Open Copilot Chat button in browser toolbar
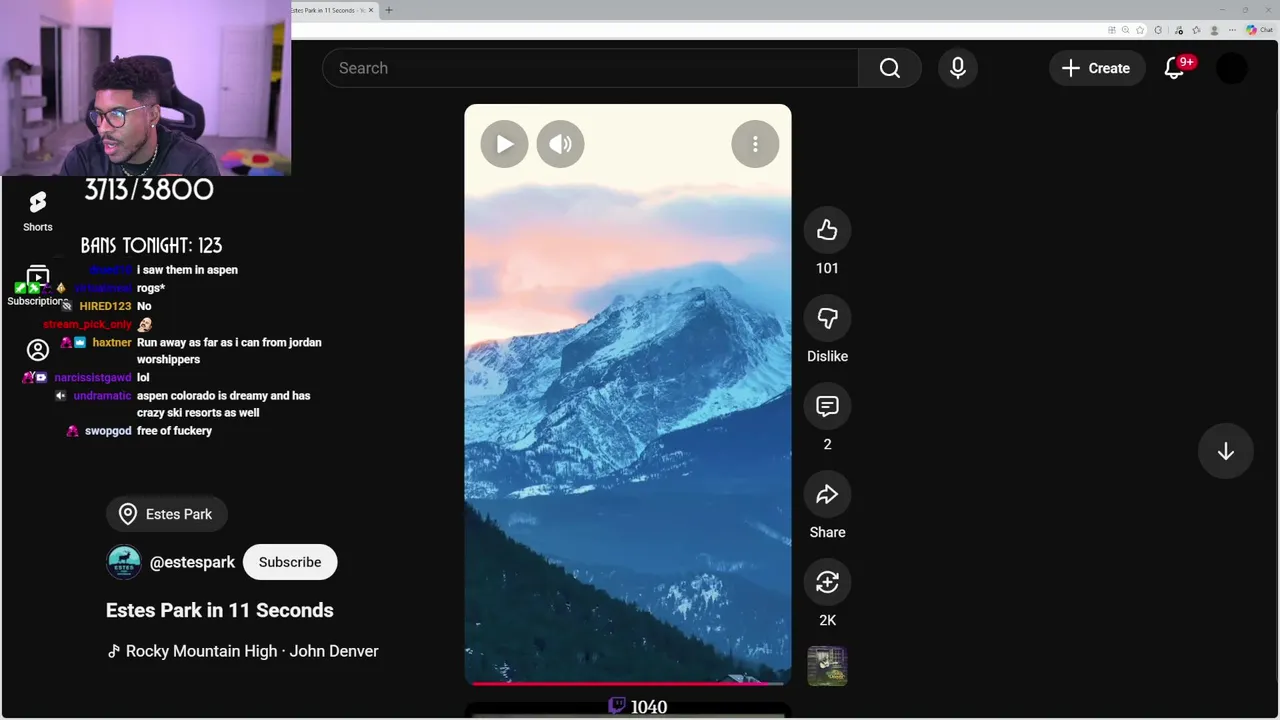 pos(1259,30)
